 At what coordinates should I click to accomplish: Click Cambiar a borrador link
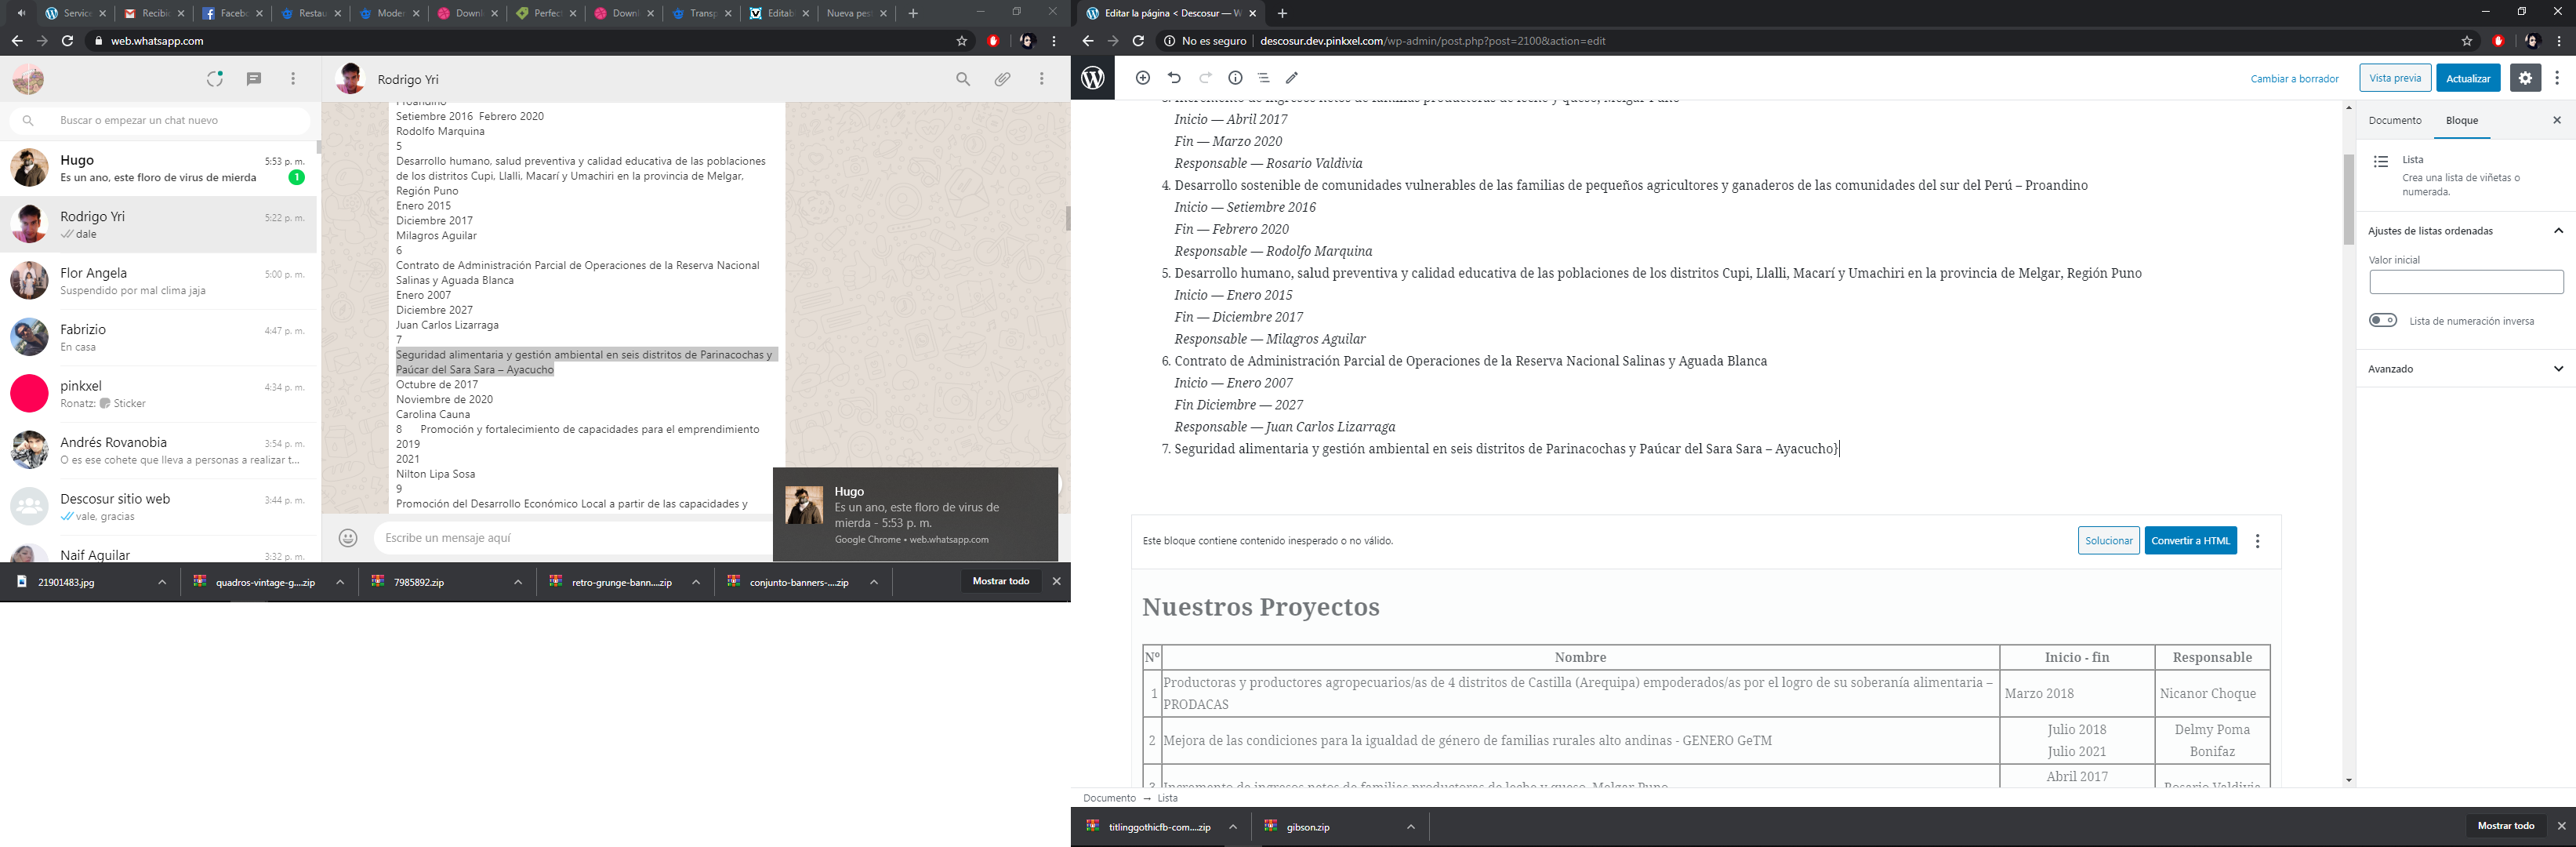(2294, 78)
